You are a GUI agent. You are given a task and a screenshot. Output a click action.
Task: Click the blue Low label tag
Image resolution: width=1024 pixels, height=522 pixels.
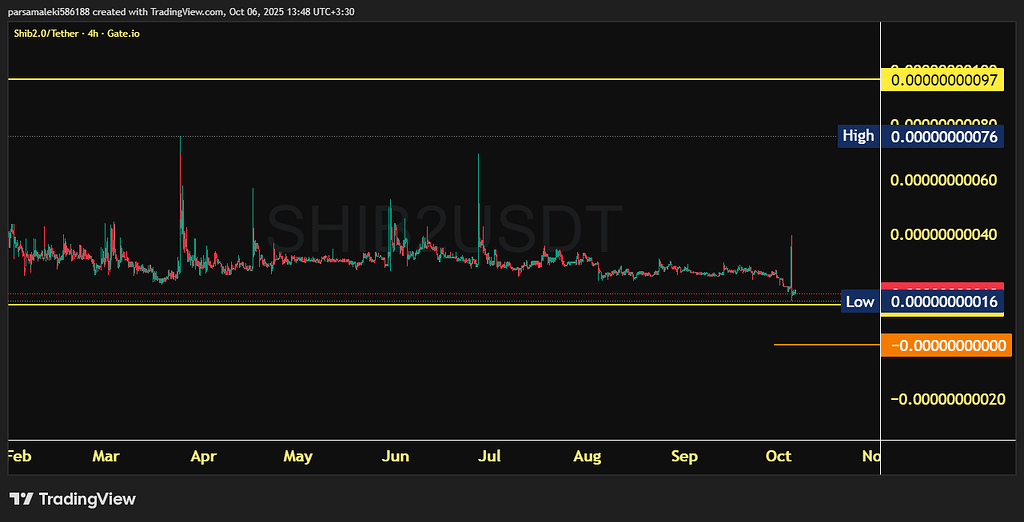[859, 301]
